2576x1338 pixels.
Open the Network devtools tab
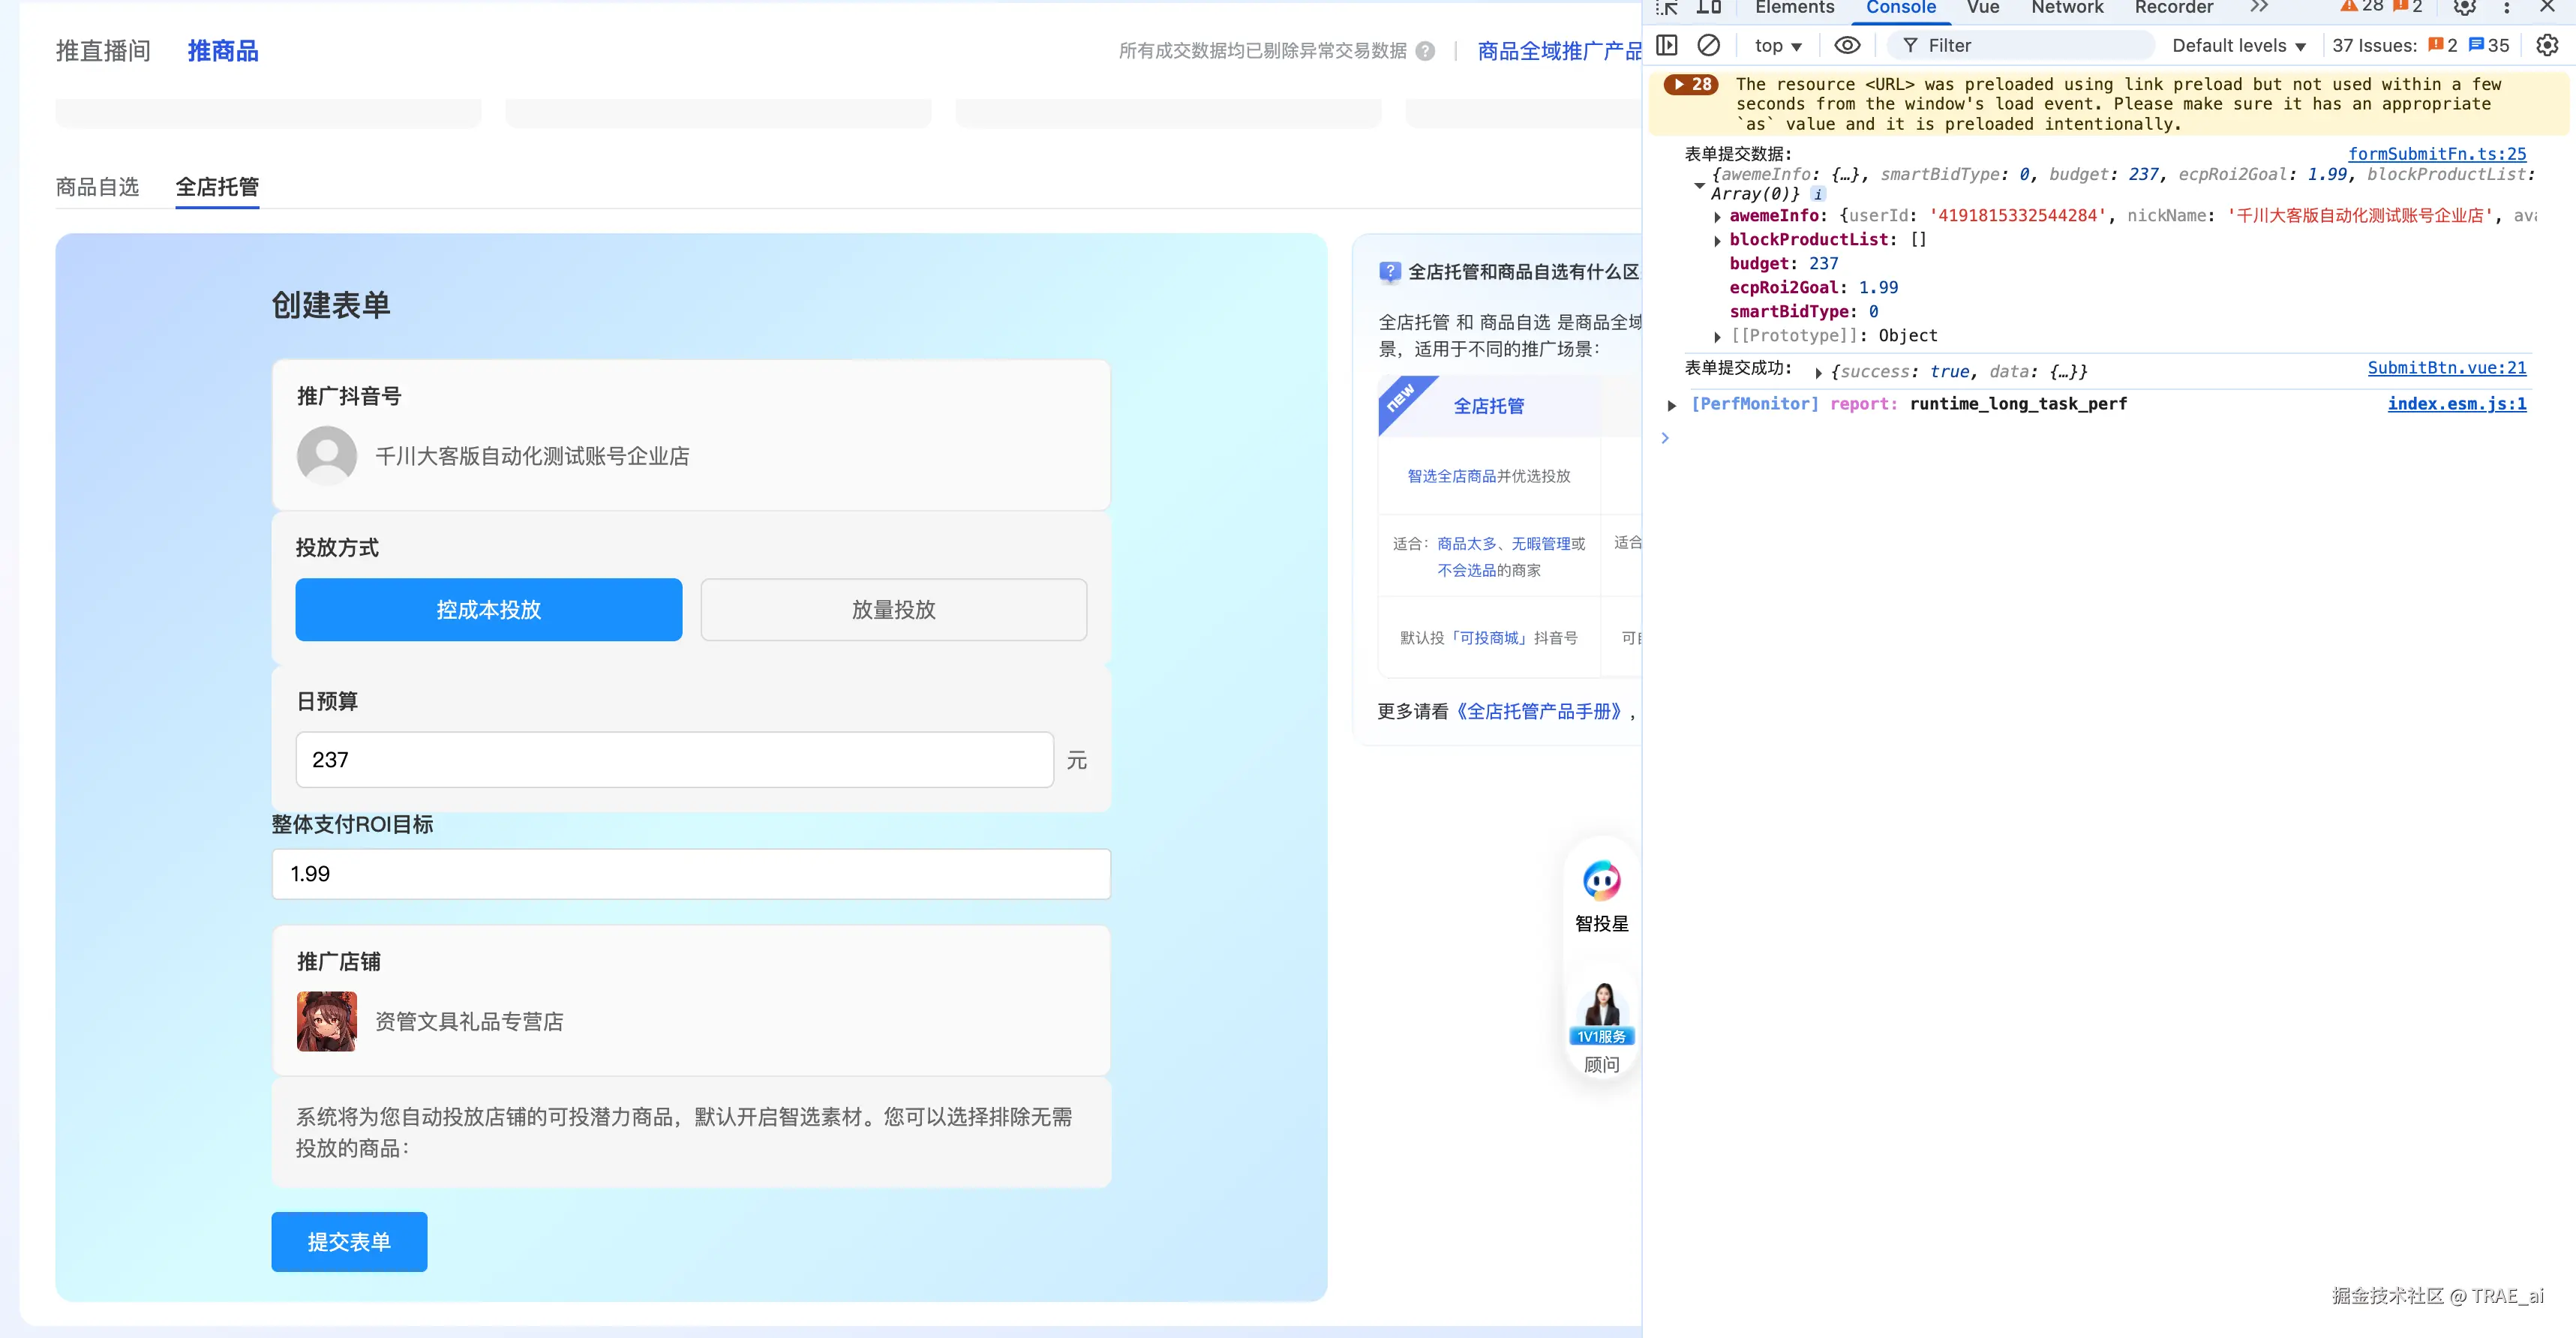(2067, 8)
